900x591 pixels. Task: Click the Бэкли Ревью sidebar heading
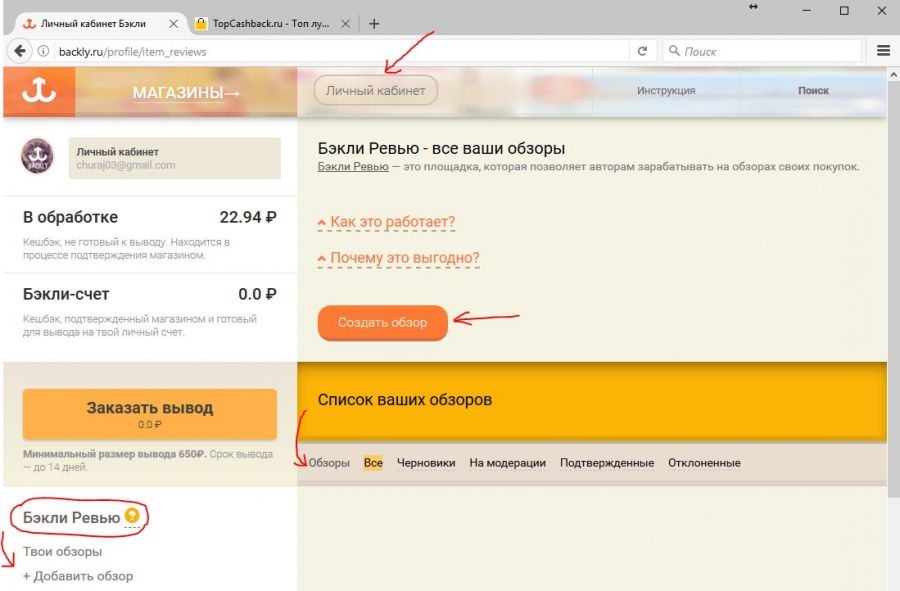coord(71,518)
